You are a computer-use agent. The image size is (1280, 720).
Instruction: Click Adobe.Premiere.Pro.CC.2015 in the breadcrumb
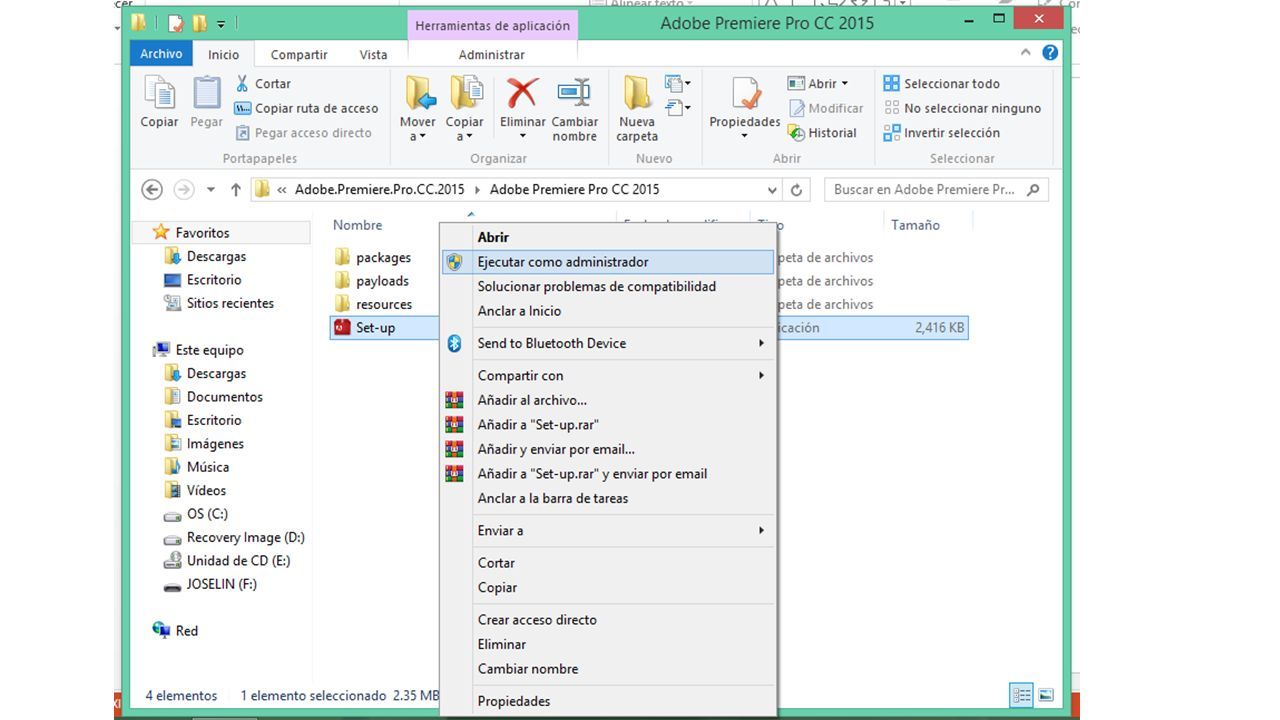pos(380,189)
